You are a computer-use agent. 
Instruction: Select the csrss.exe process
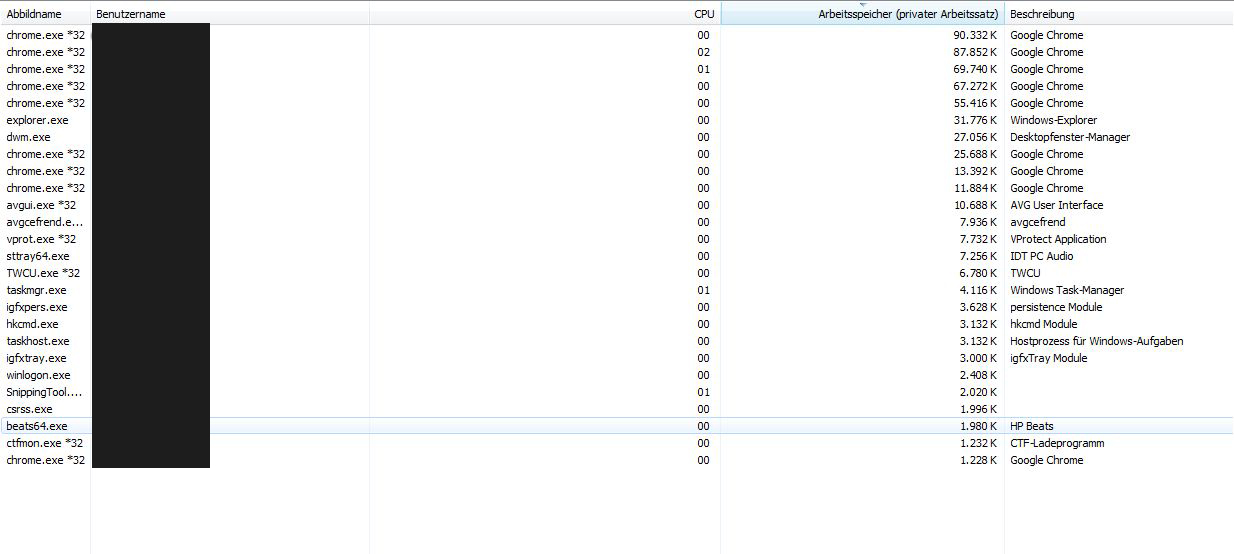617,409
